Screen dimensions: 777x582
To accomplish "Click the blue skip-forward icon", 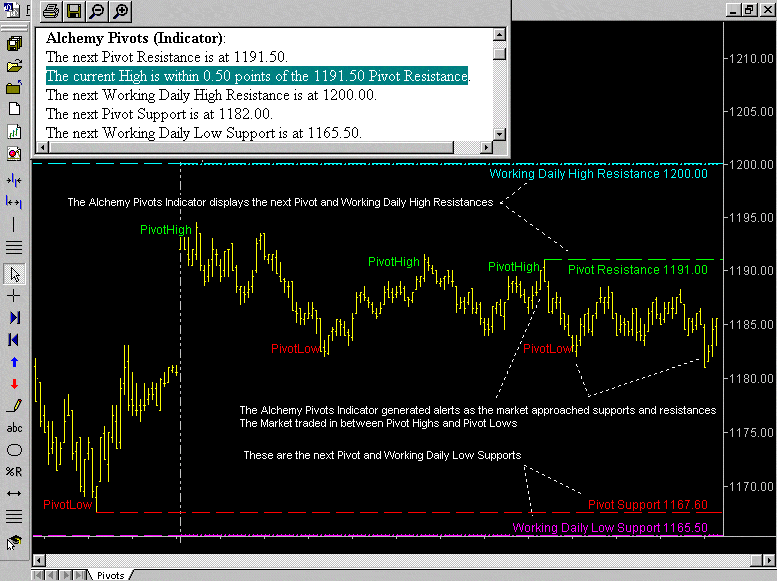I will 14,318.
